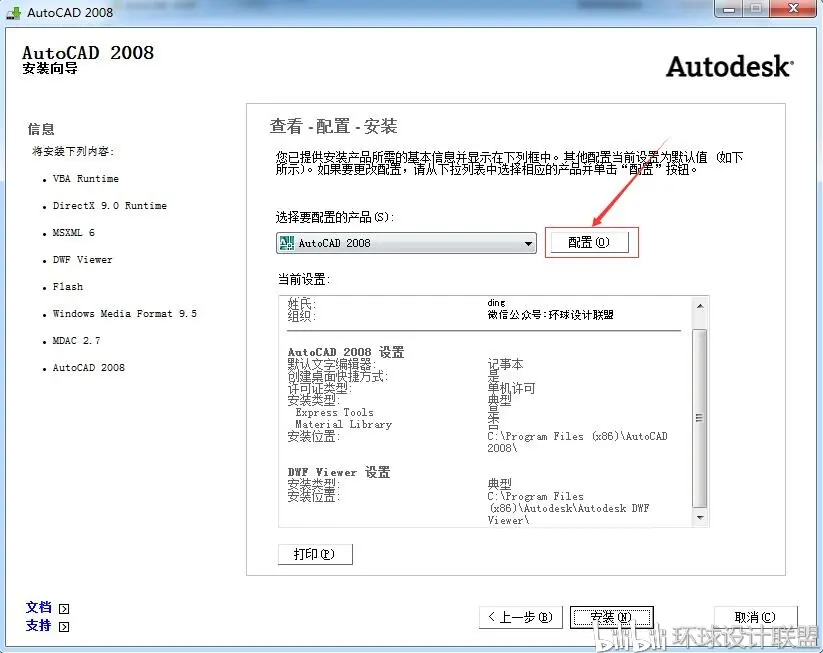
Task: Click the installer icon in the title bar
Action: point(14,13)
